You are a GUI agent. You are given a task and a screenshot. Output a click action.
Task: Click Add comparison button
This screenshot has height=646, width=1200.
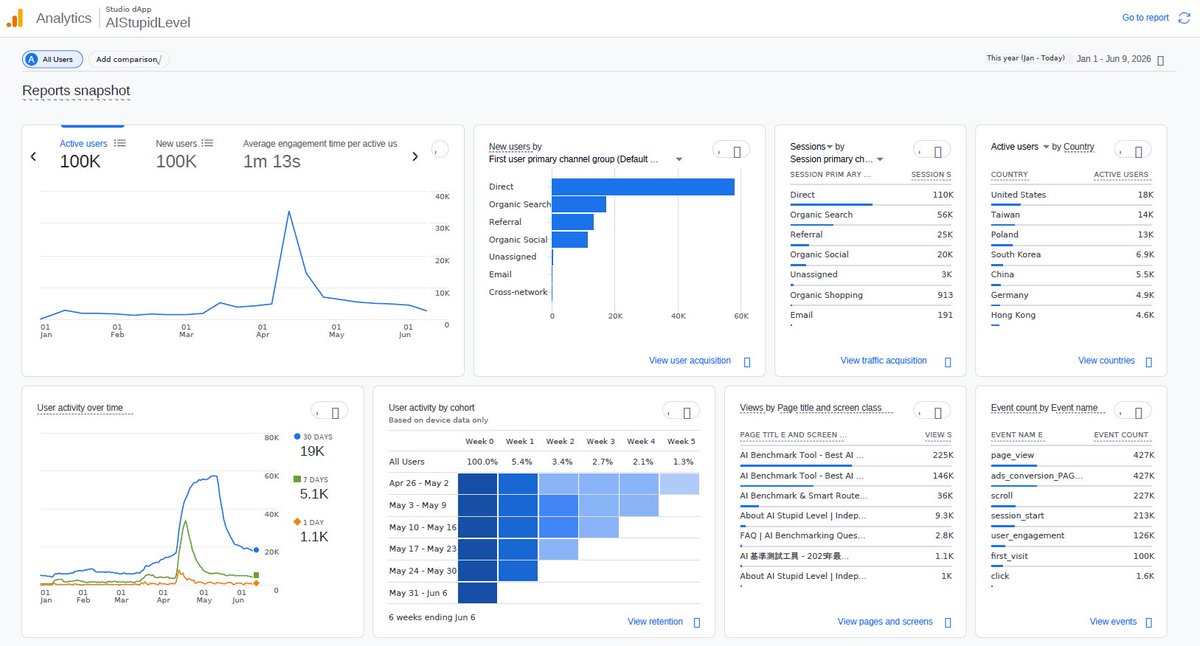(x=129, y=59)
